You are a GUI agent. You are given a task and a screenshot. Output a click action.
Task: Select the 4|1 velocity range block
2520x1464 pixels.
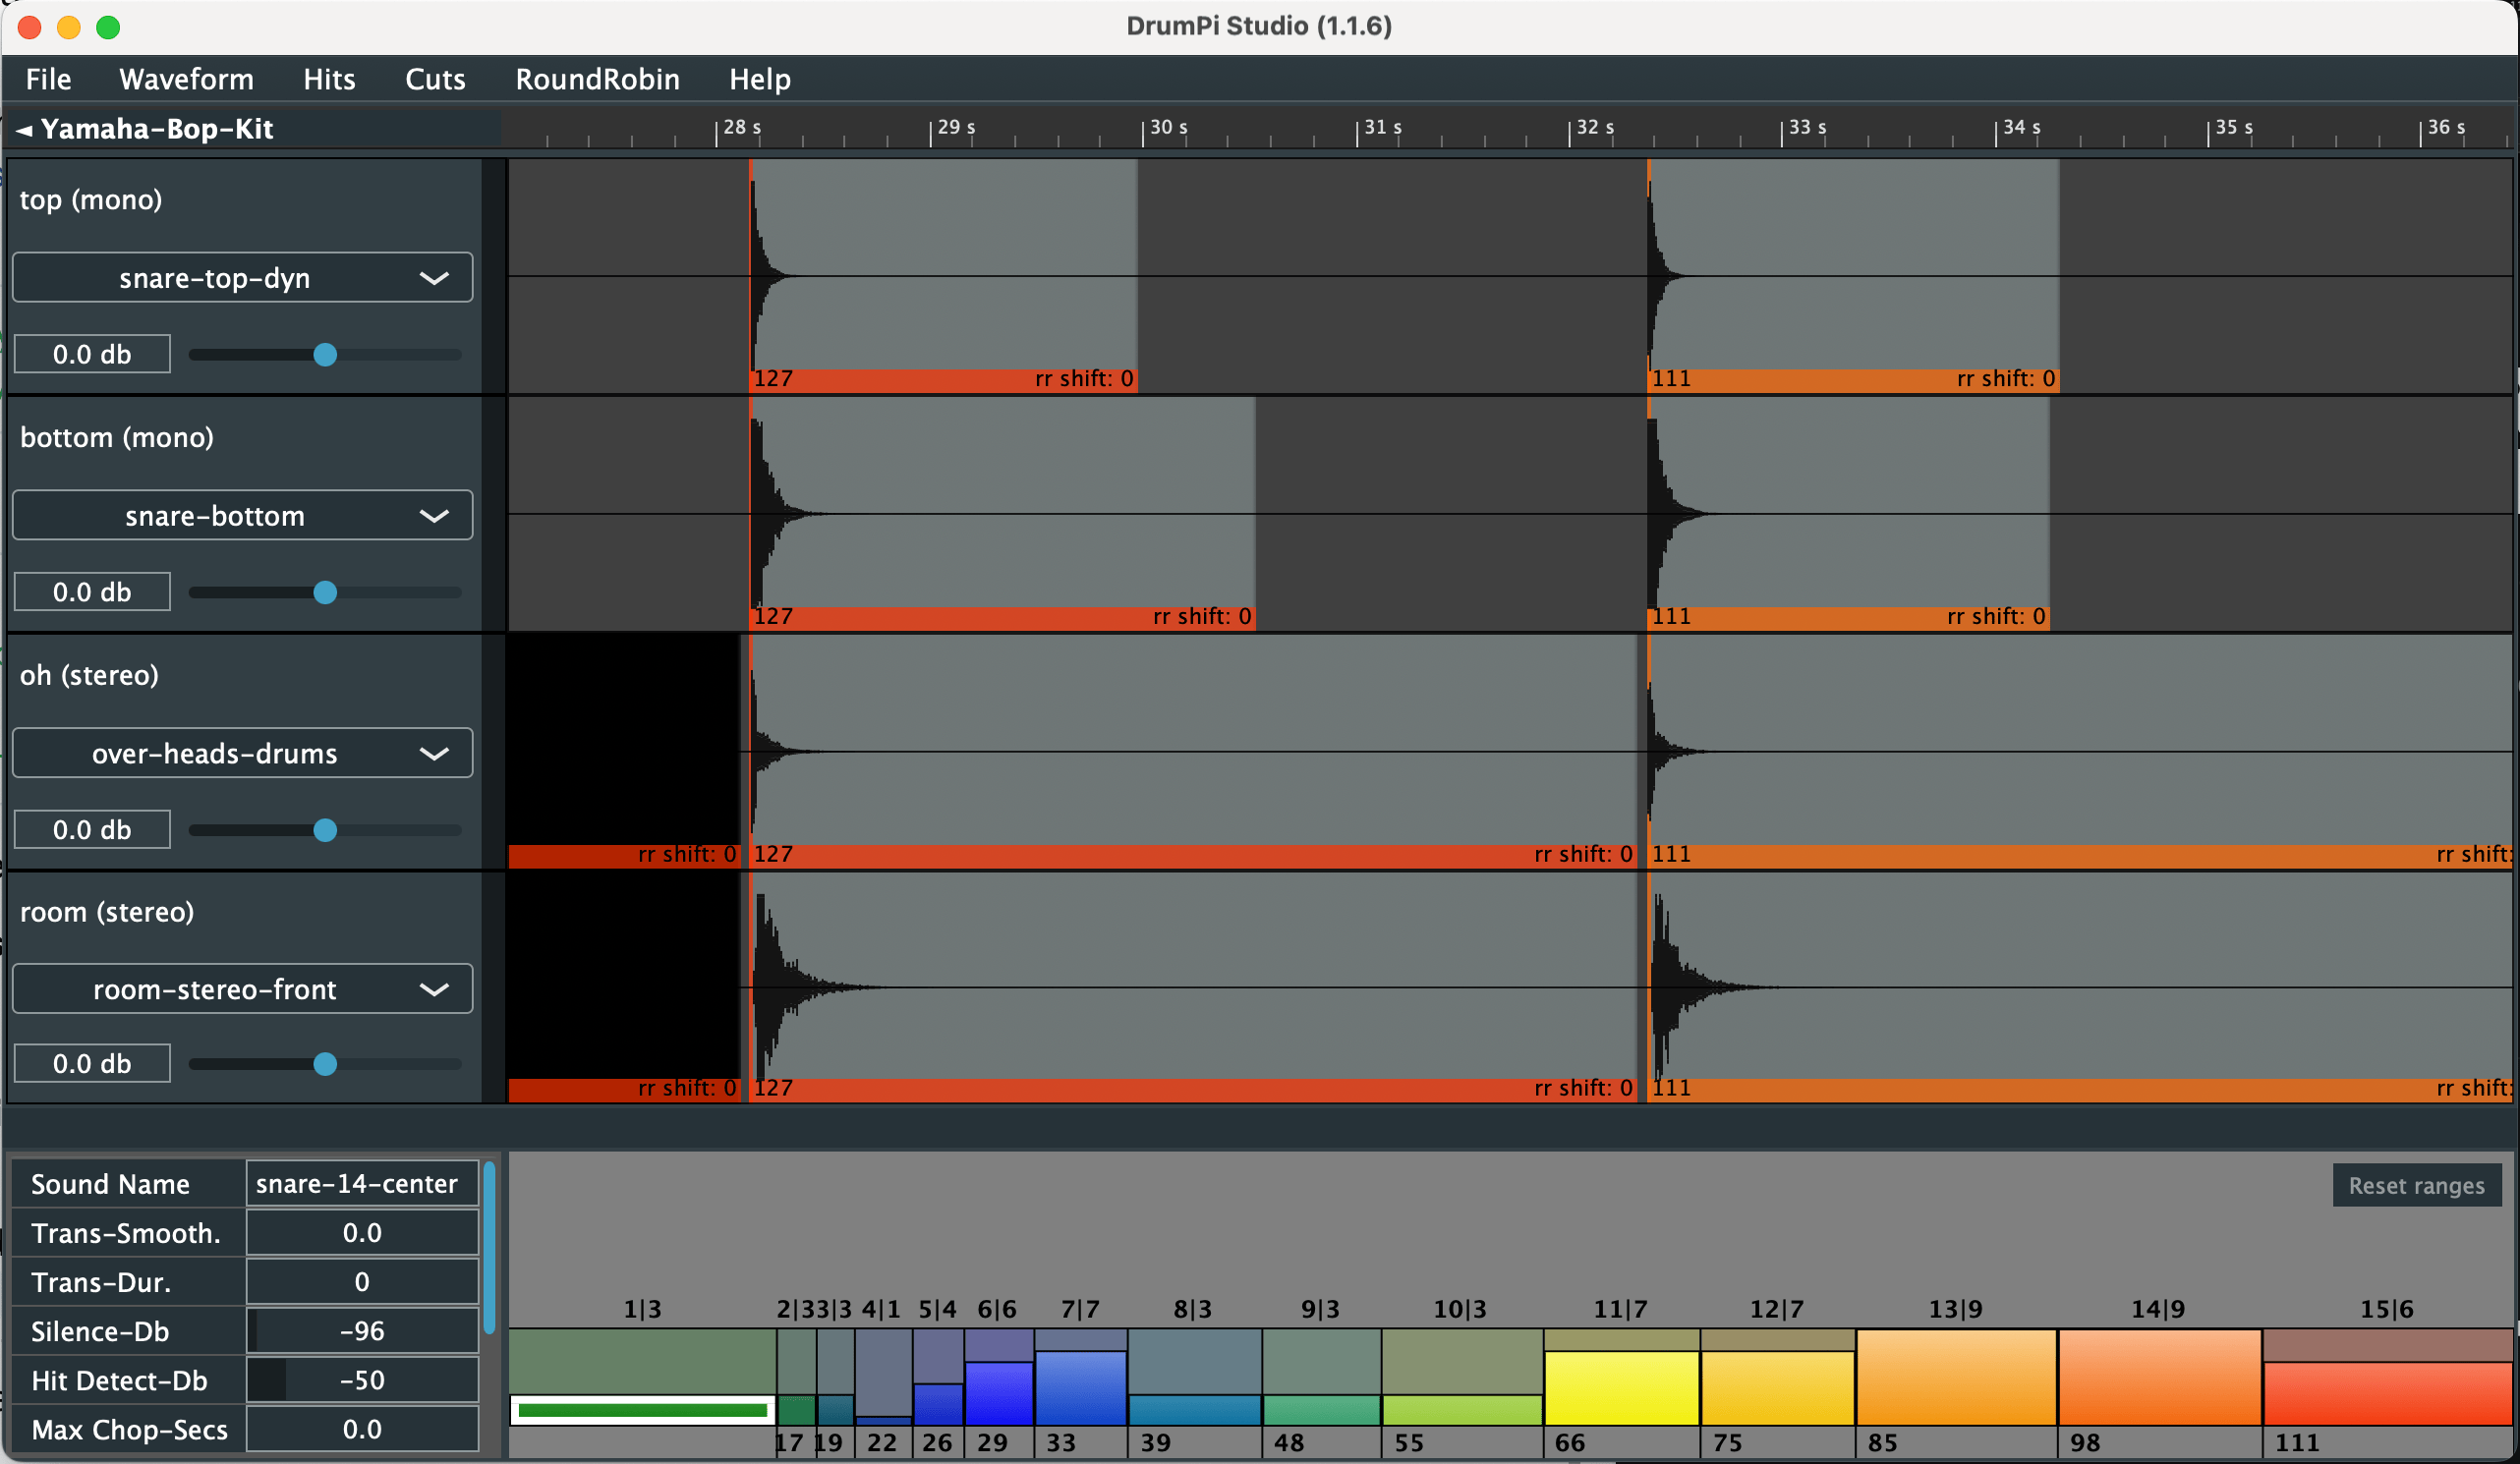coord(883,1377)
